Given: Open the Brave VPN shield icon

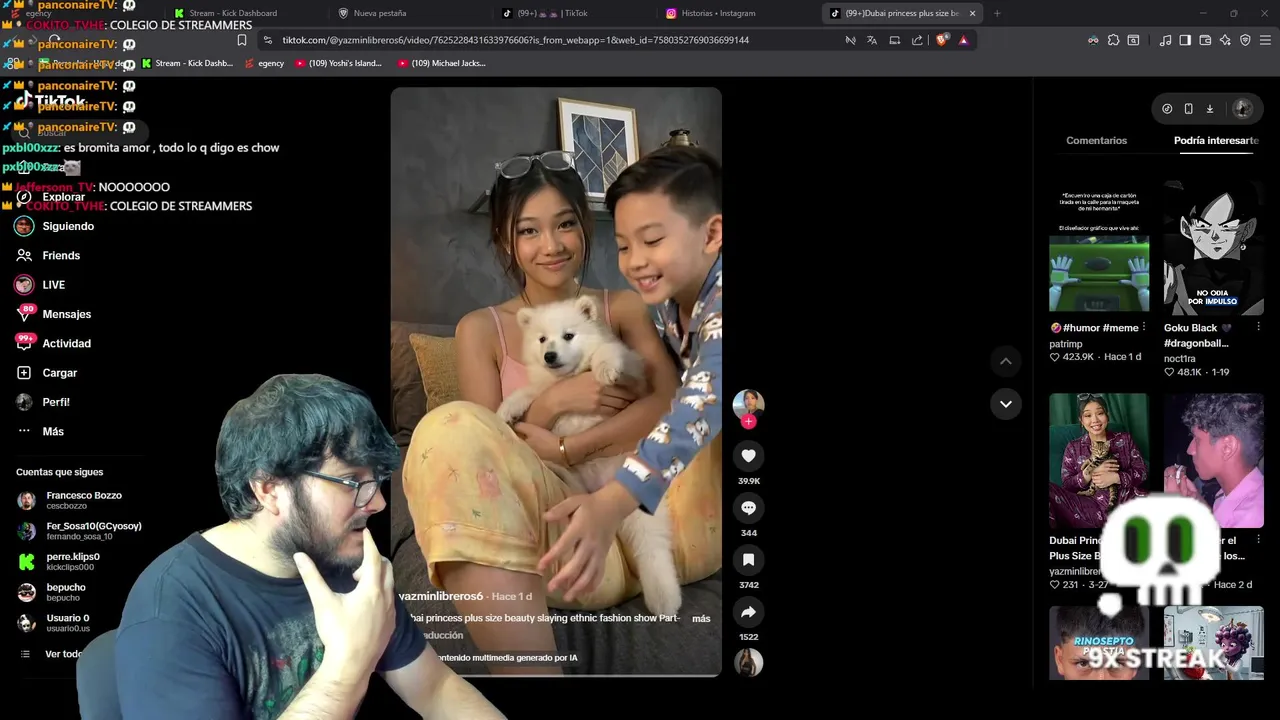Looking at the screenshot, I should [1245, 40].
